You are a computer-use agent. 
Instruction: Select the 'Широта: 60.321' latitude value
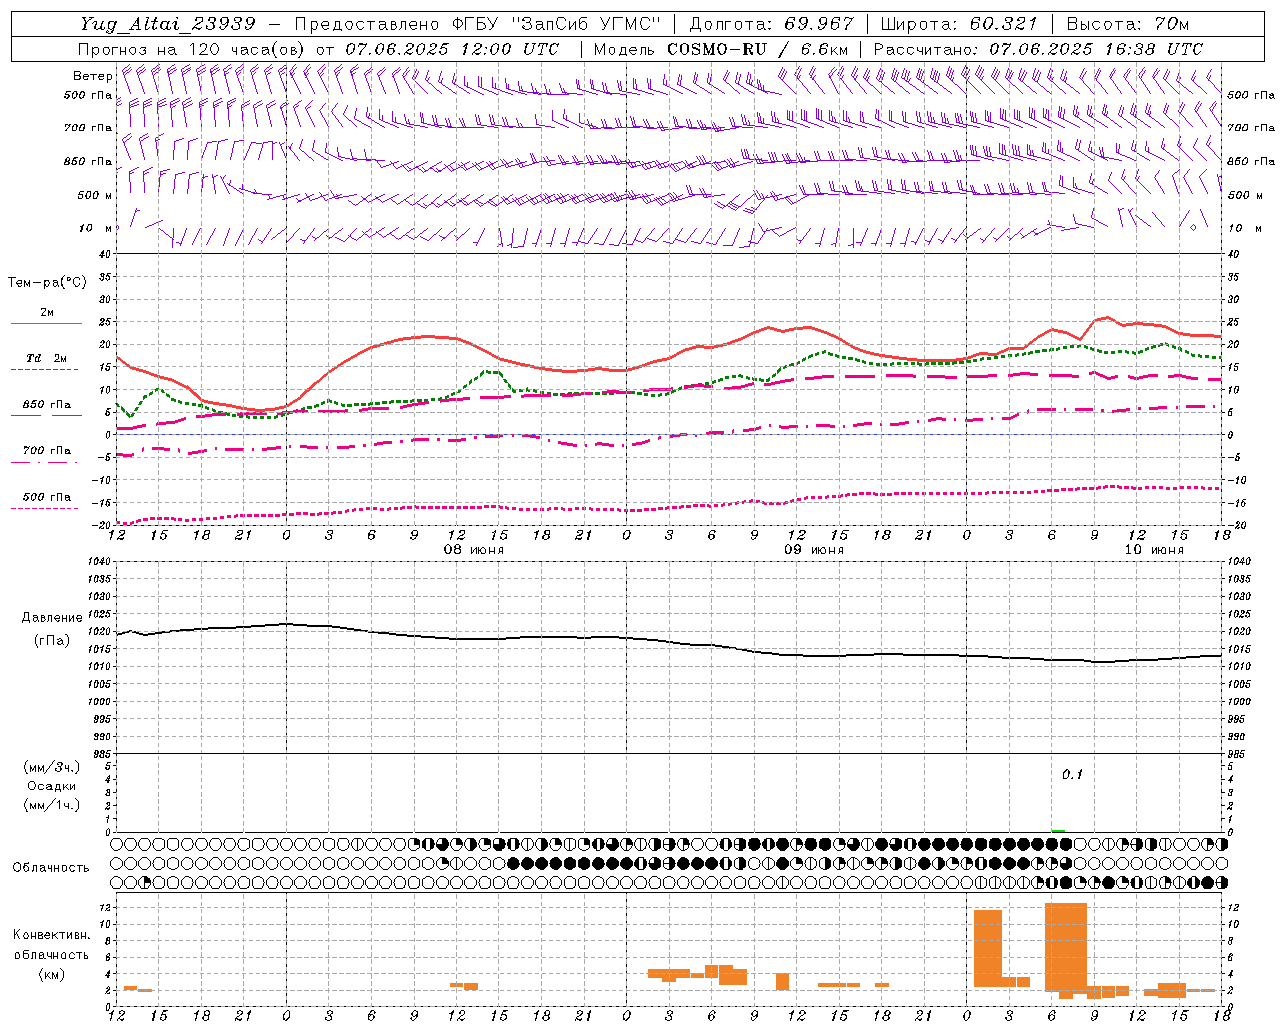(x=959, y=24)
